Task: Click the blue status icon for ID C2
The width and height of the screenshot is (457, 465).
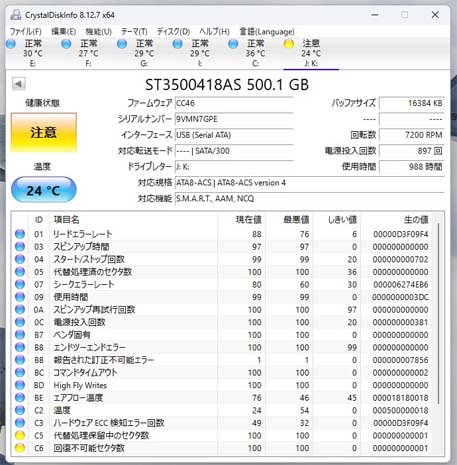Action: click(x=20, y=410)
